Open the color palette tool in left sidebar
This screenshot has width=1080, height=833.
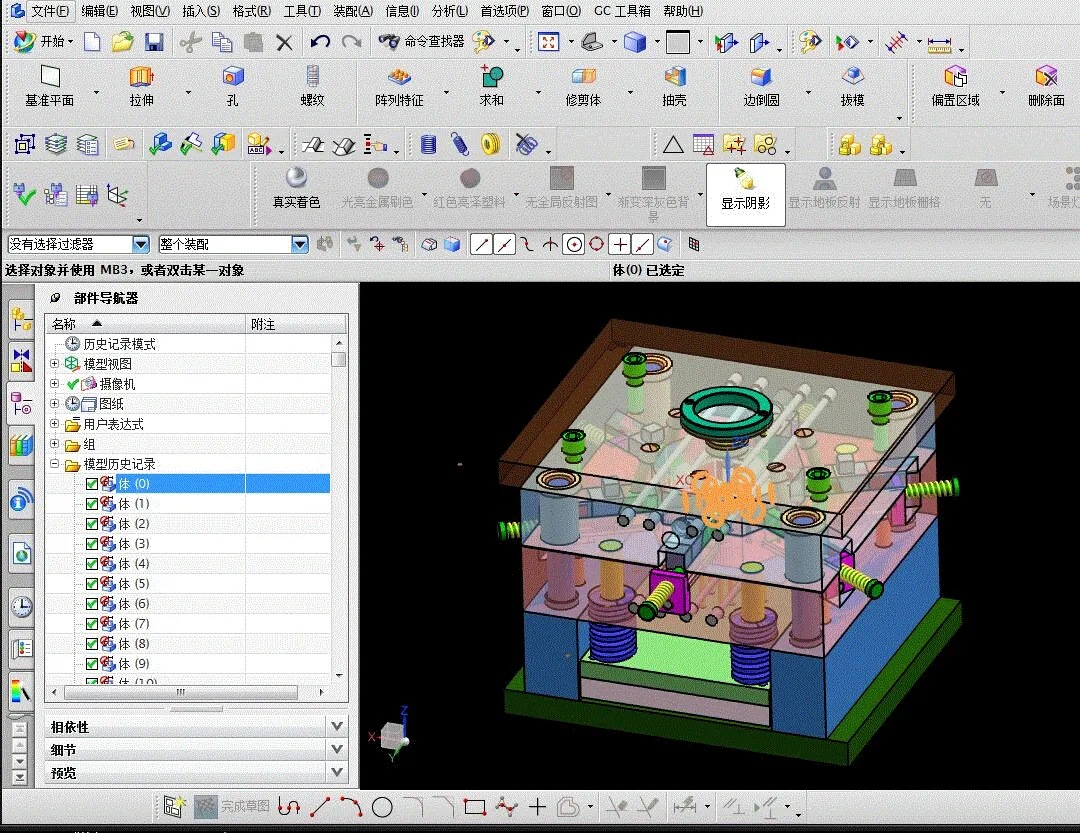click(20, 689)
